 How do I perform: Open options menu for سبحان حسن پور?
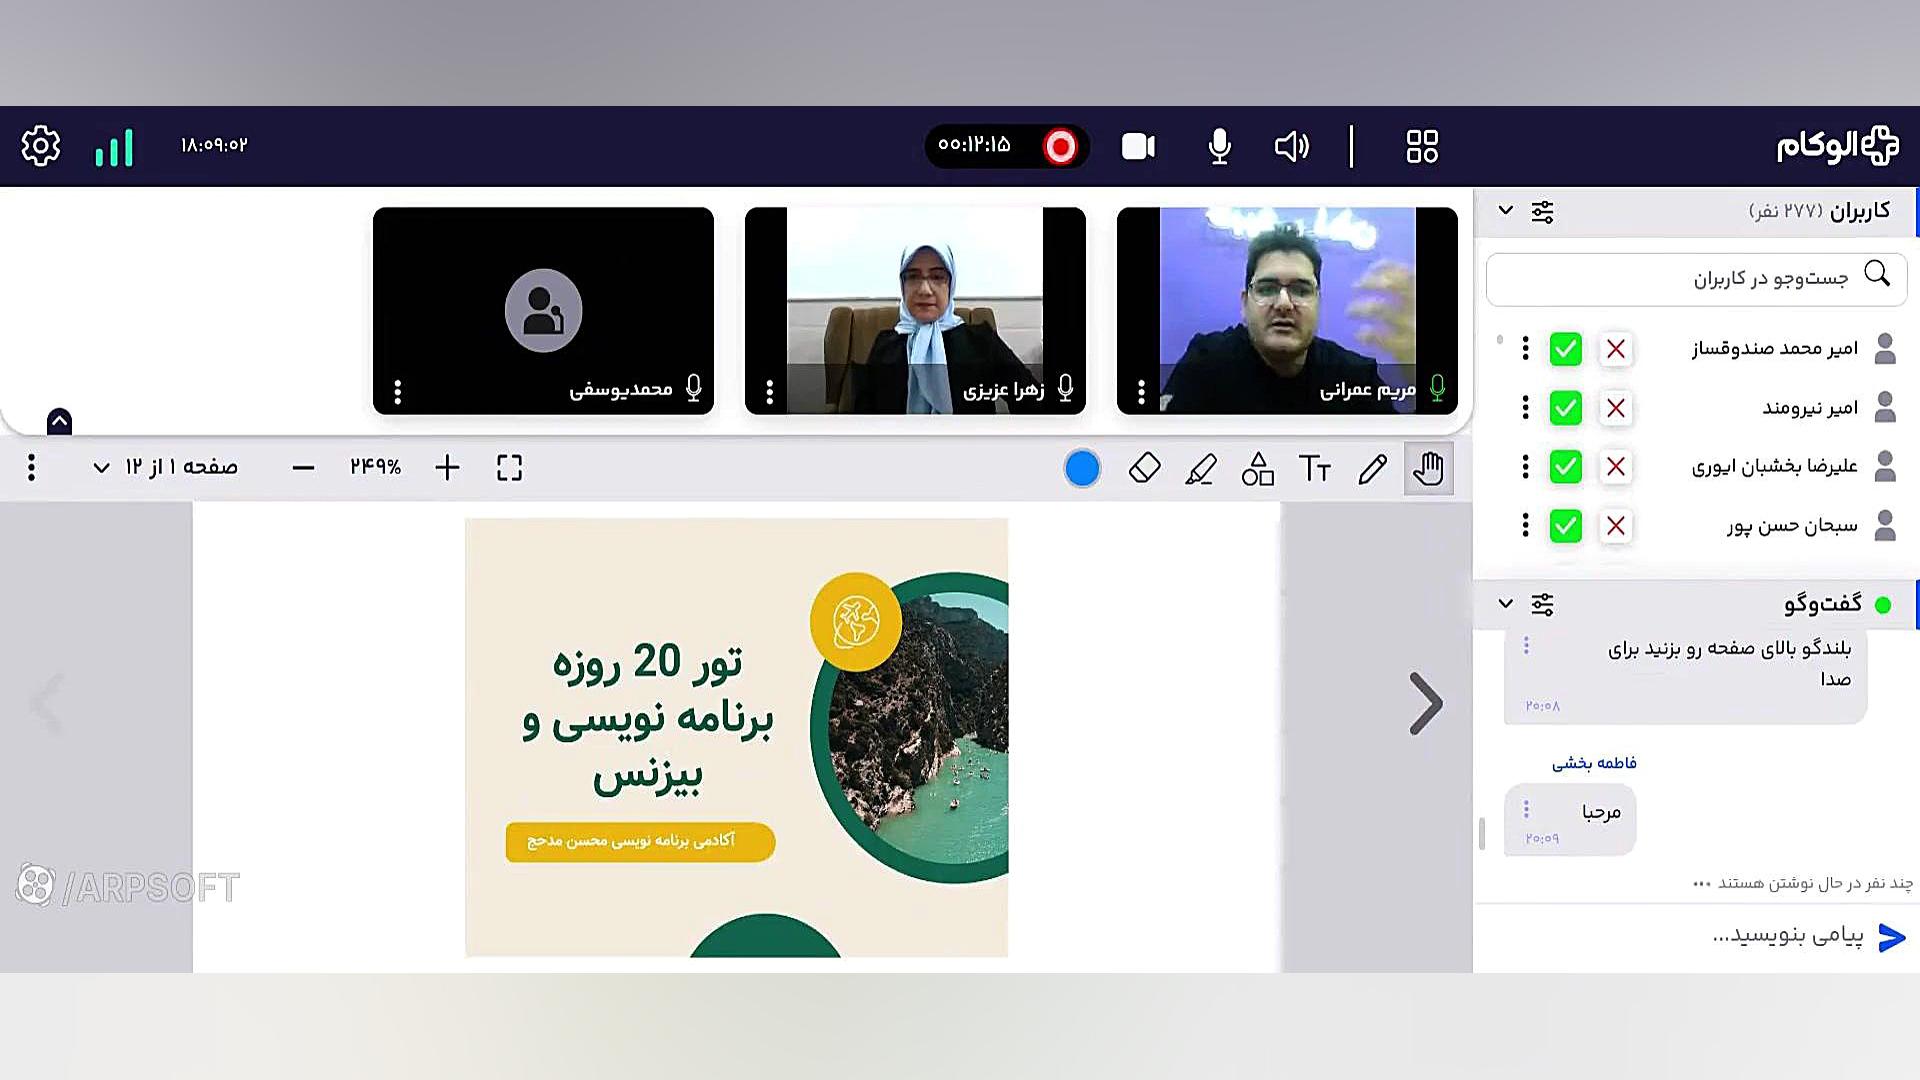(x=1525, y=525)
